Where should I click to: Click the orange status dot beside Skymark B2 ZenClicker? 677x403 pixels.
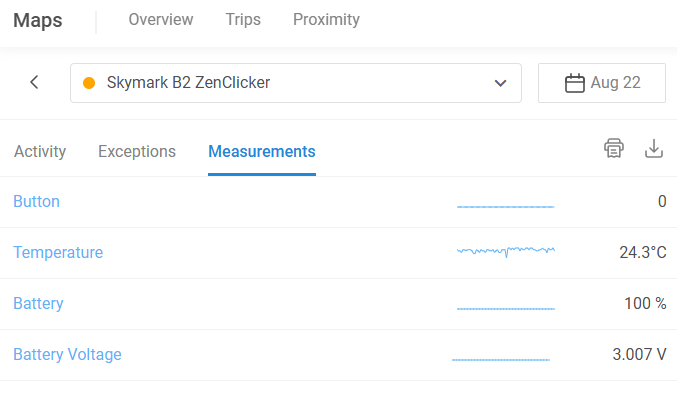click(89, 83)
